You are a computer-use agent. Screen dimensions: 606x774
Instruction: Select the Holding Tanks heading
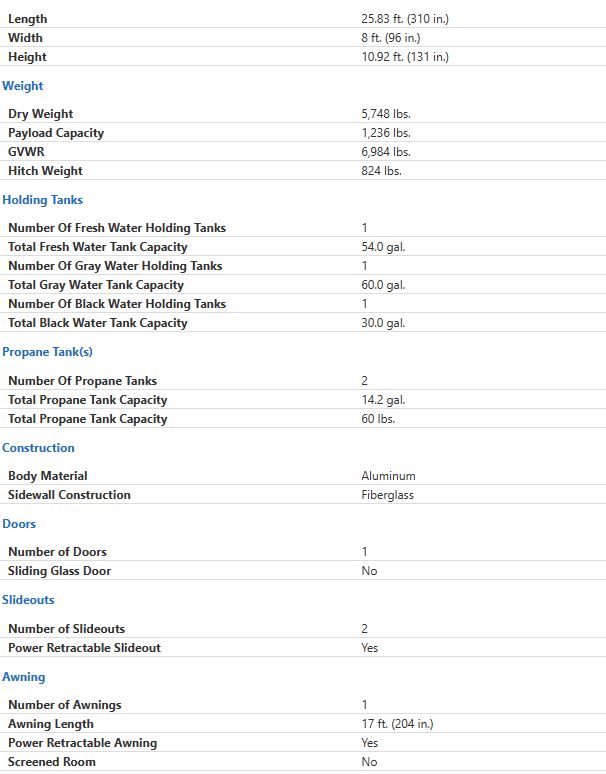tap(42, 200)
